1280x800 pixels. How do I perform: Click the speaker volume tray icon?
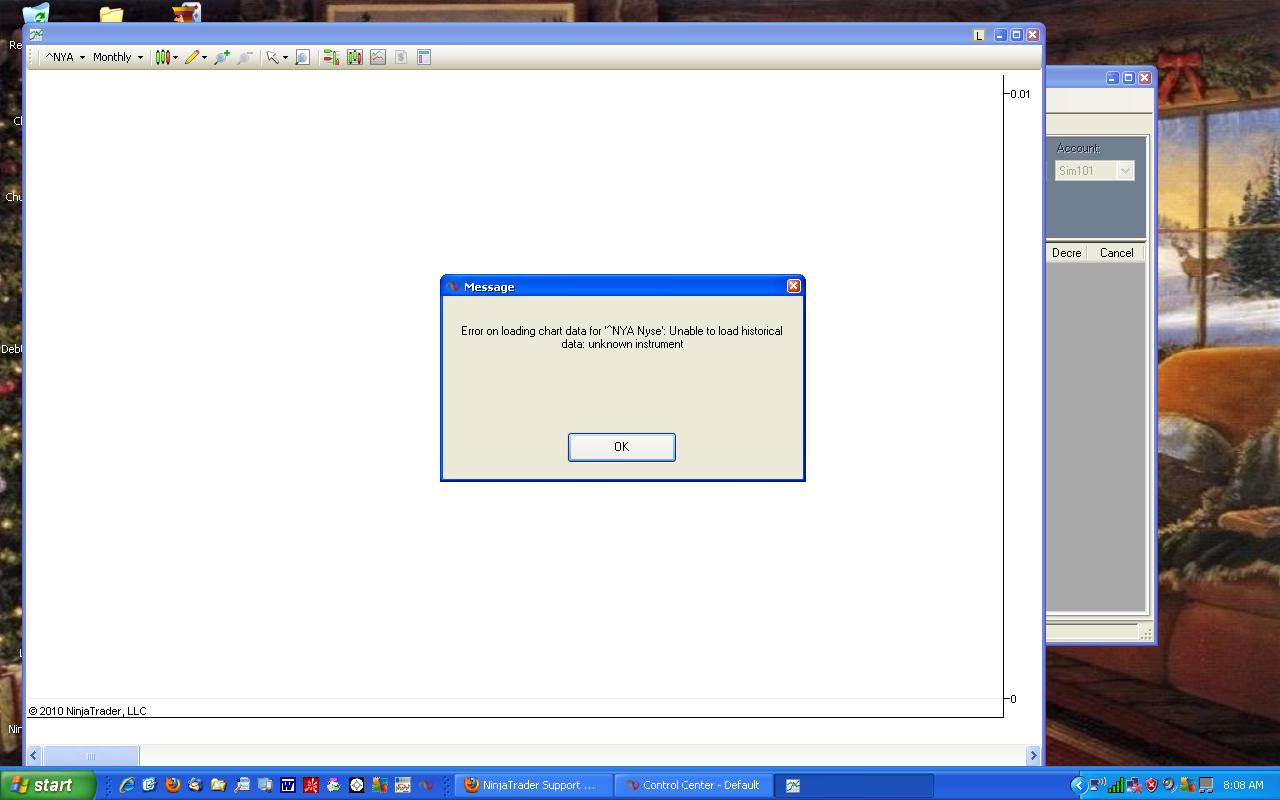(x=1168, y=785)
